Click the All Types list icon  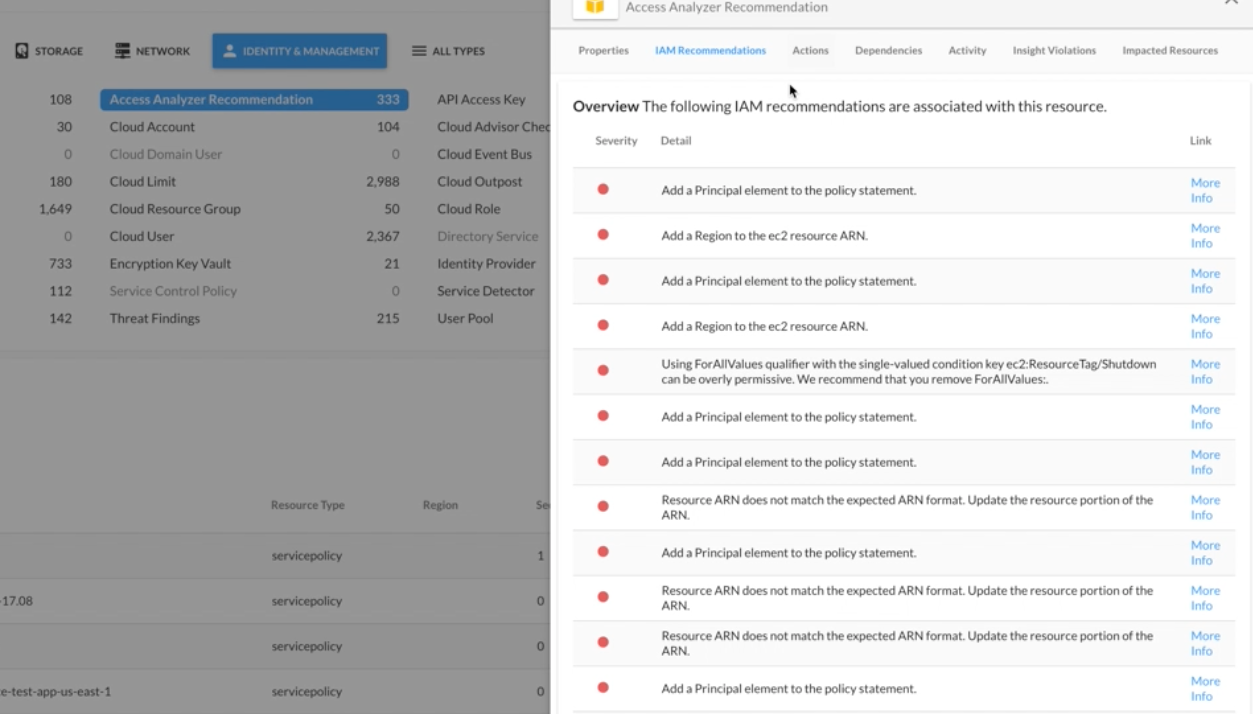point(419,51)
